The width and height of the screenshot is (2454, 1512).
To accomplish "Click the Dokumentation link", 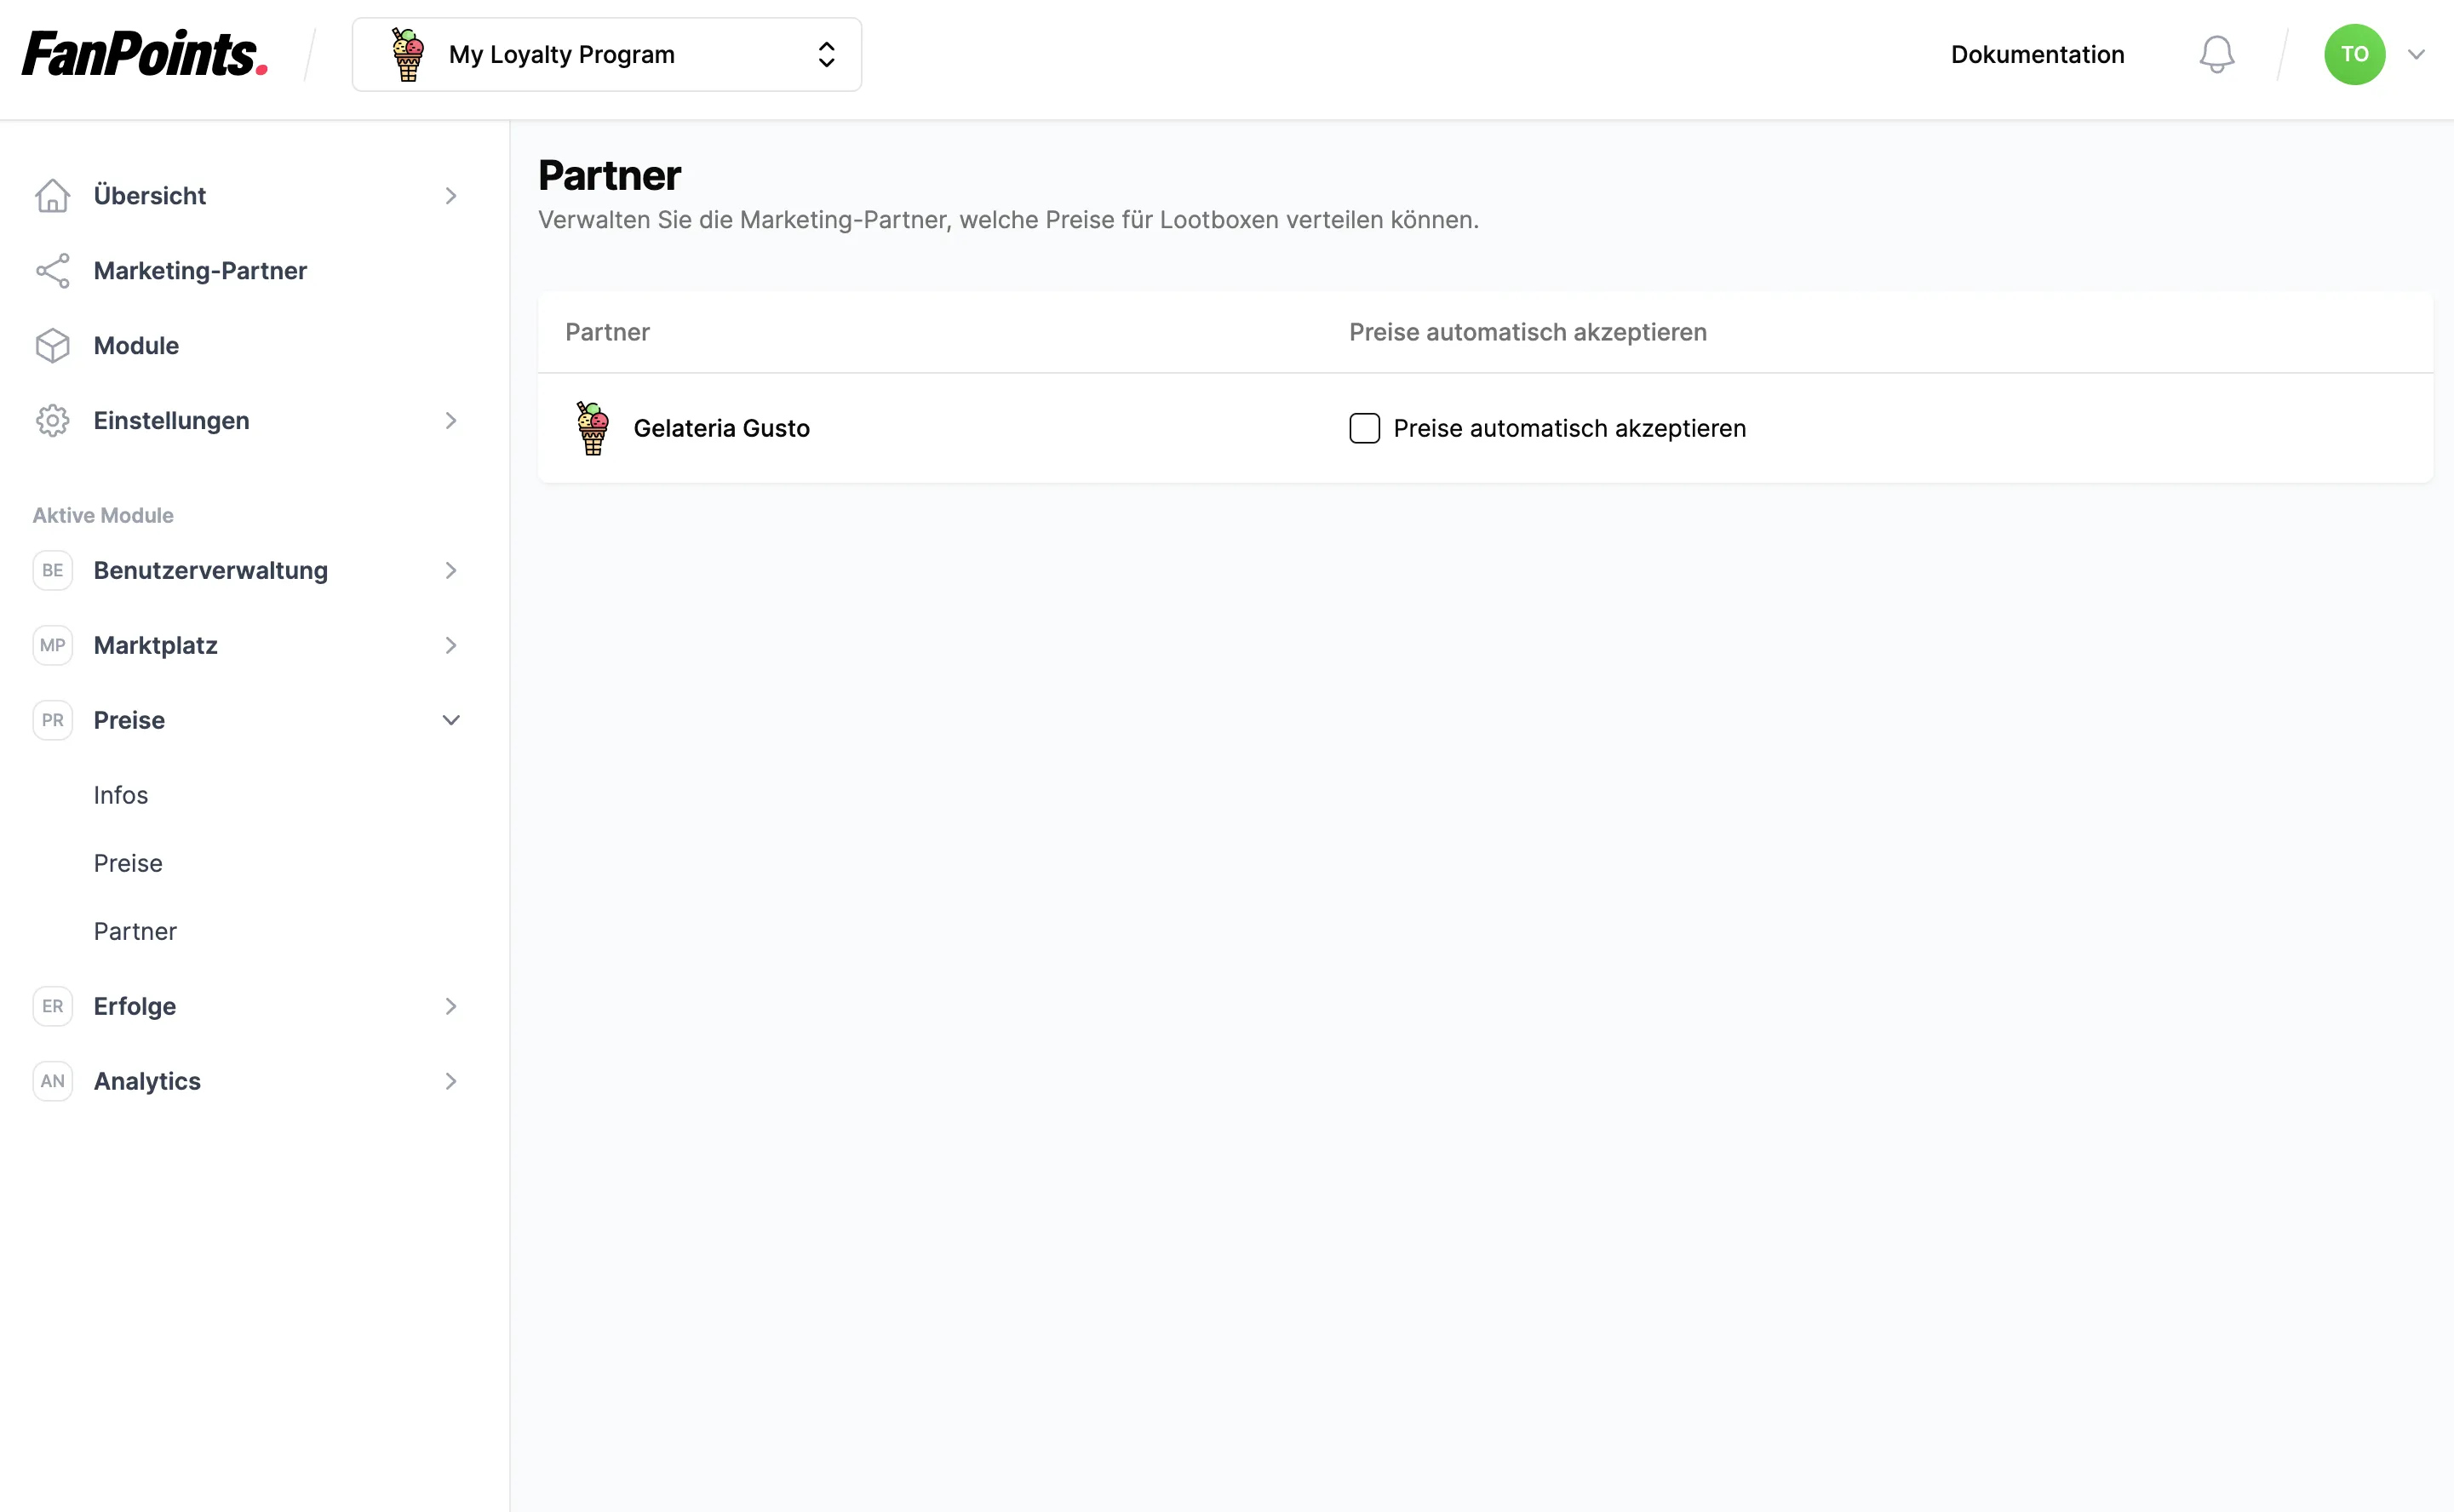I will pos(2037,53).
